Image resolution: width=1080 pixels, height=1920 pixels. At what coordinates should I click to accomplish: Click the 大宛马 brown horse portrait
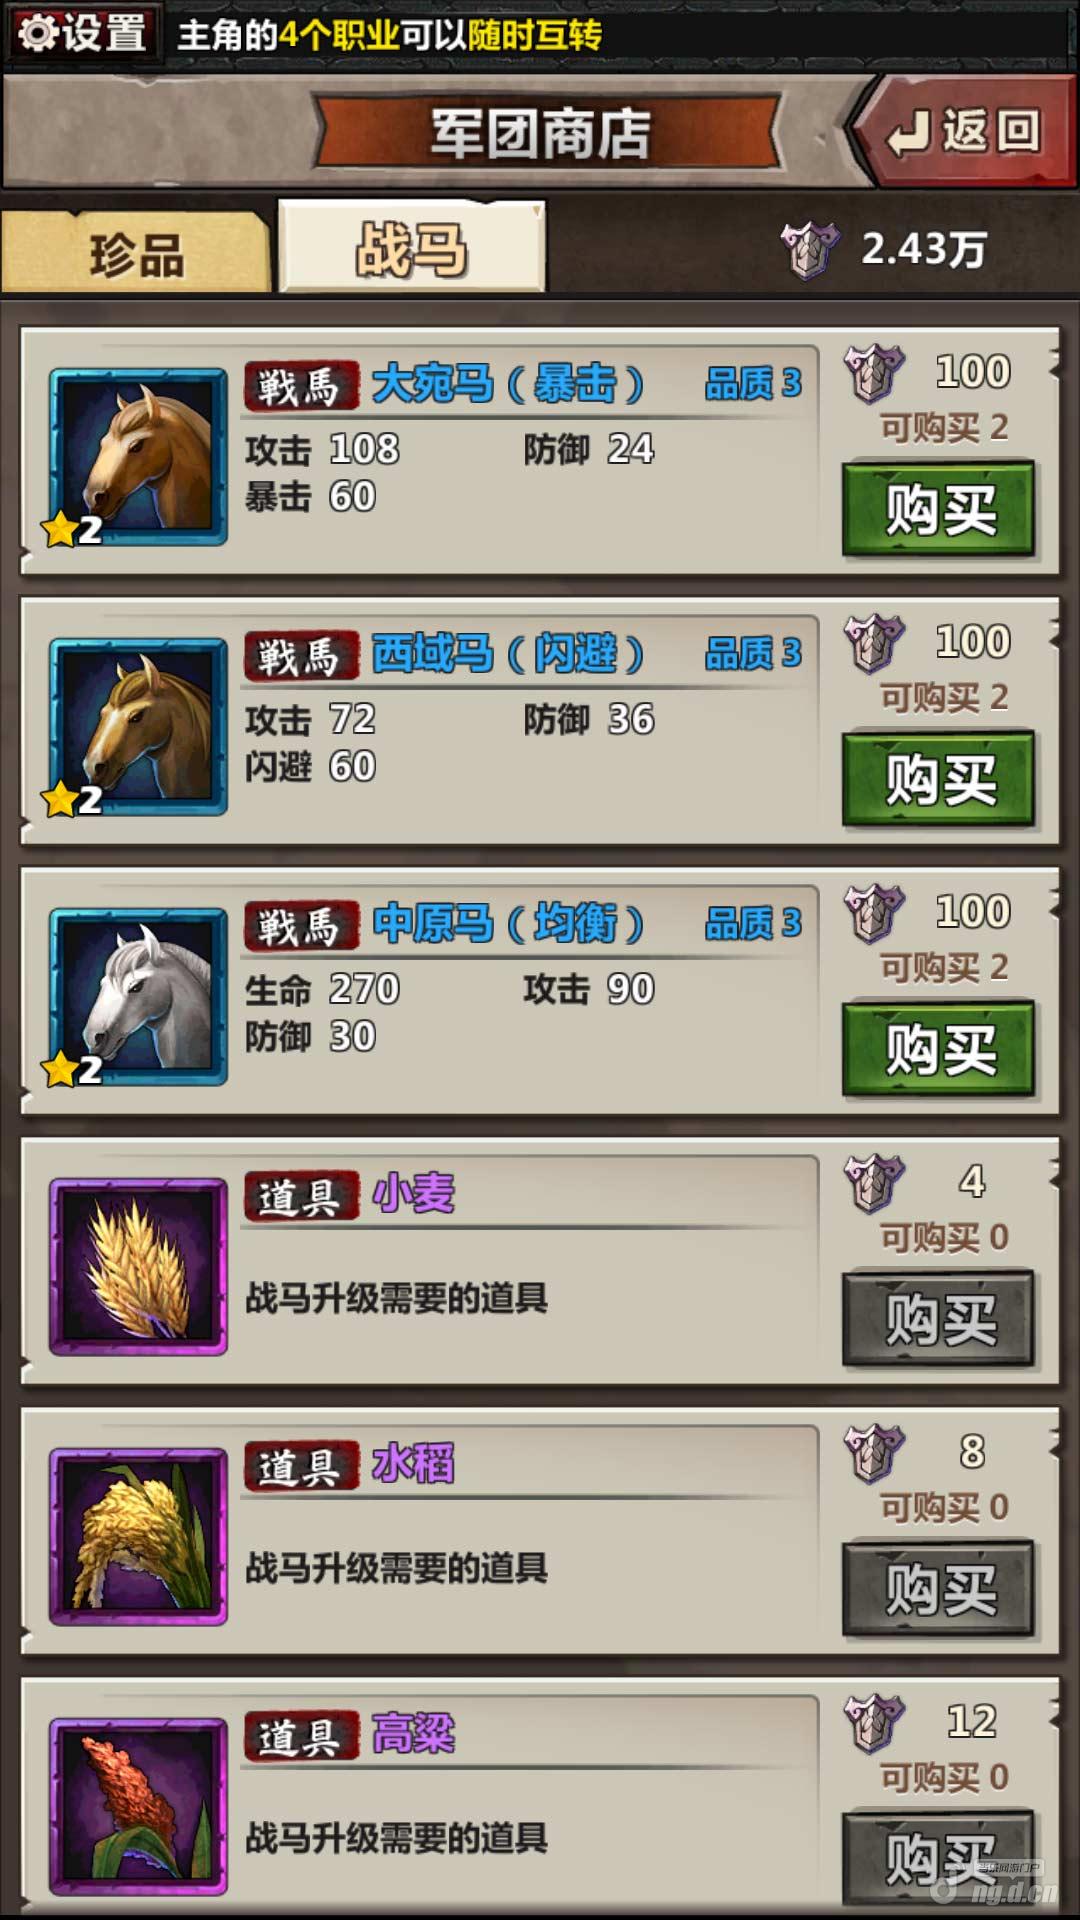(138, 457)
